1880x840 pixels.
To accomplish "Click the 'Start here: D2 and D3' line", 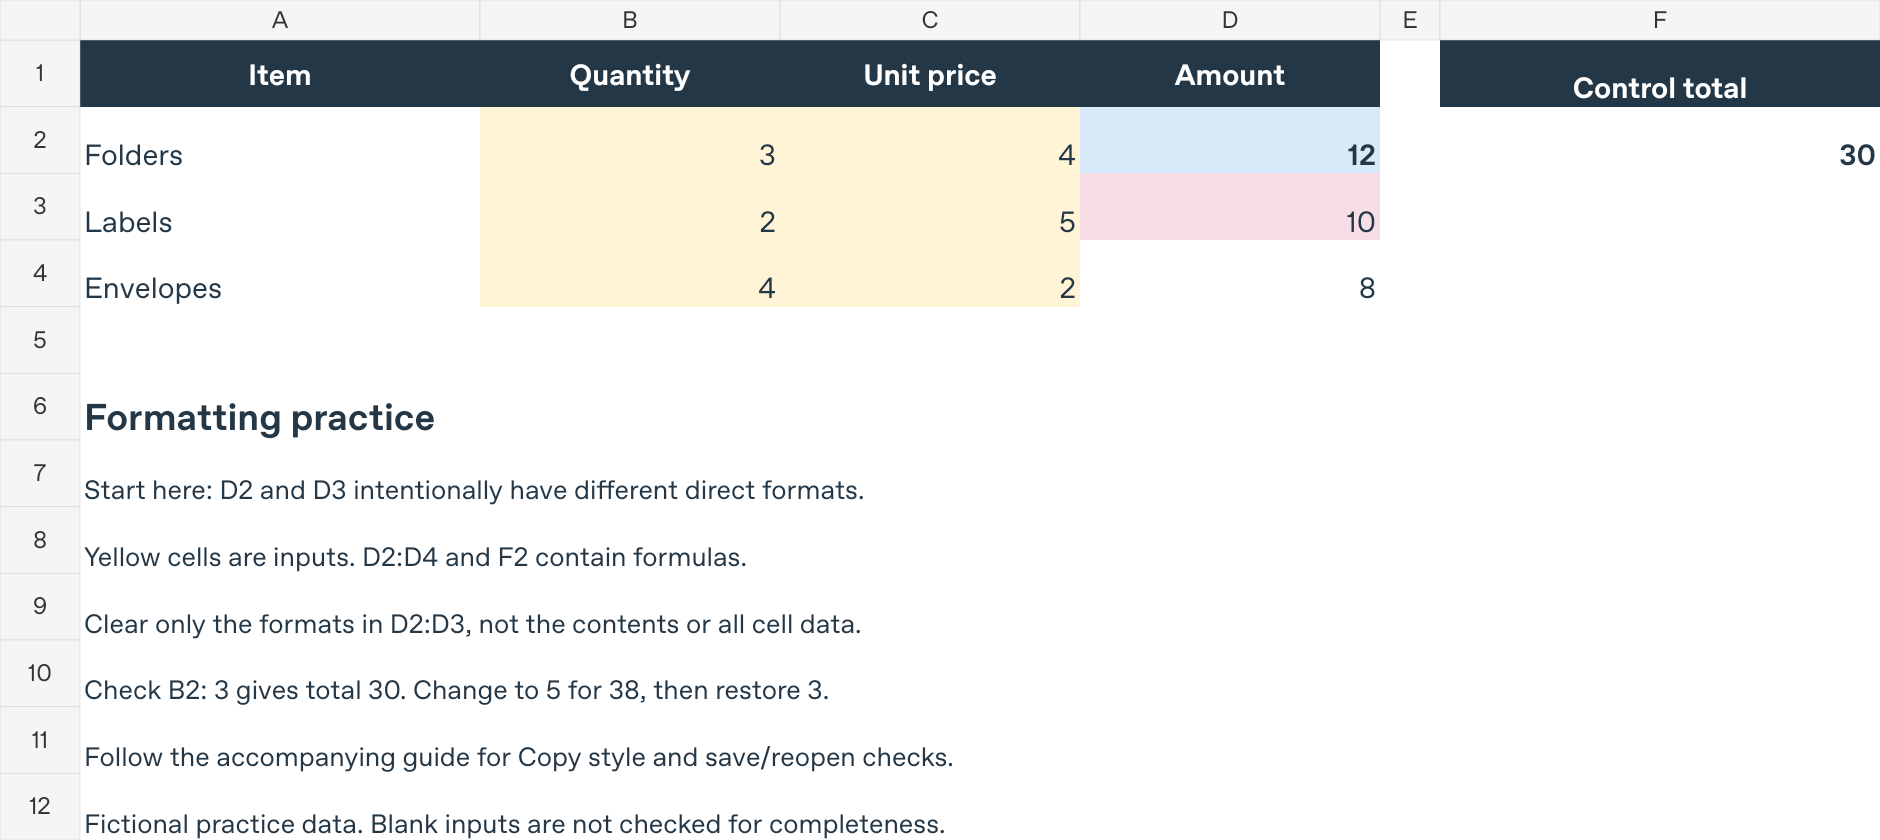I will click(474, 490).
